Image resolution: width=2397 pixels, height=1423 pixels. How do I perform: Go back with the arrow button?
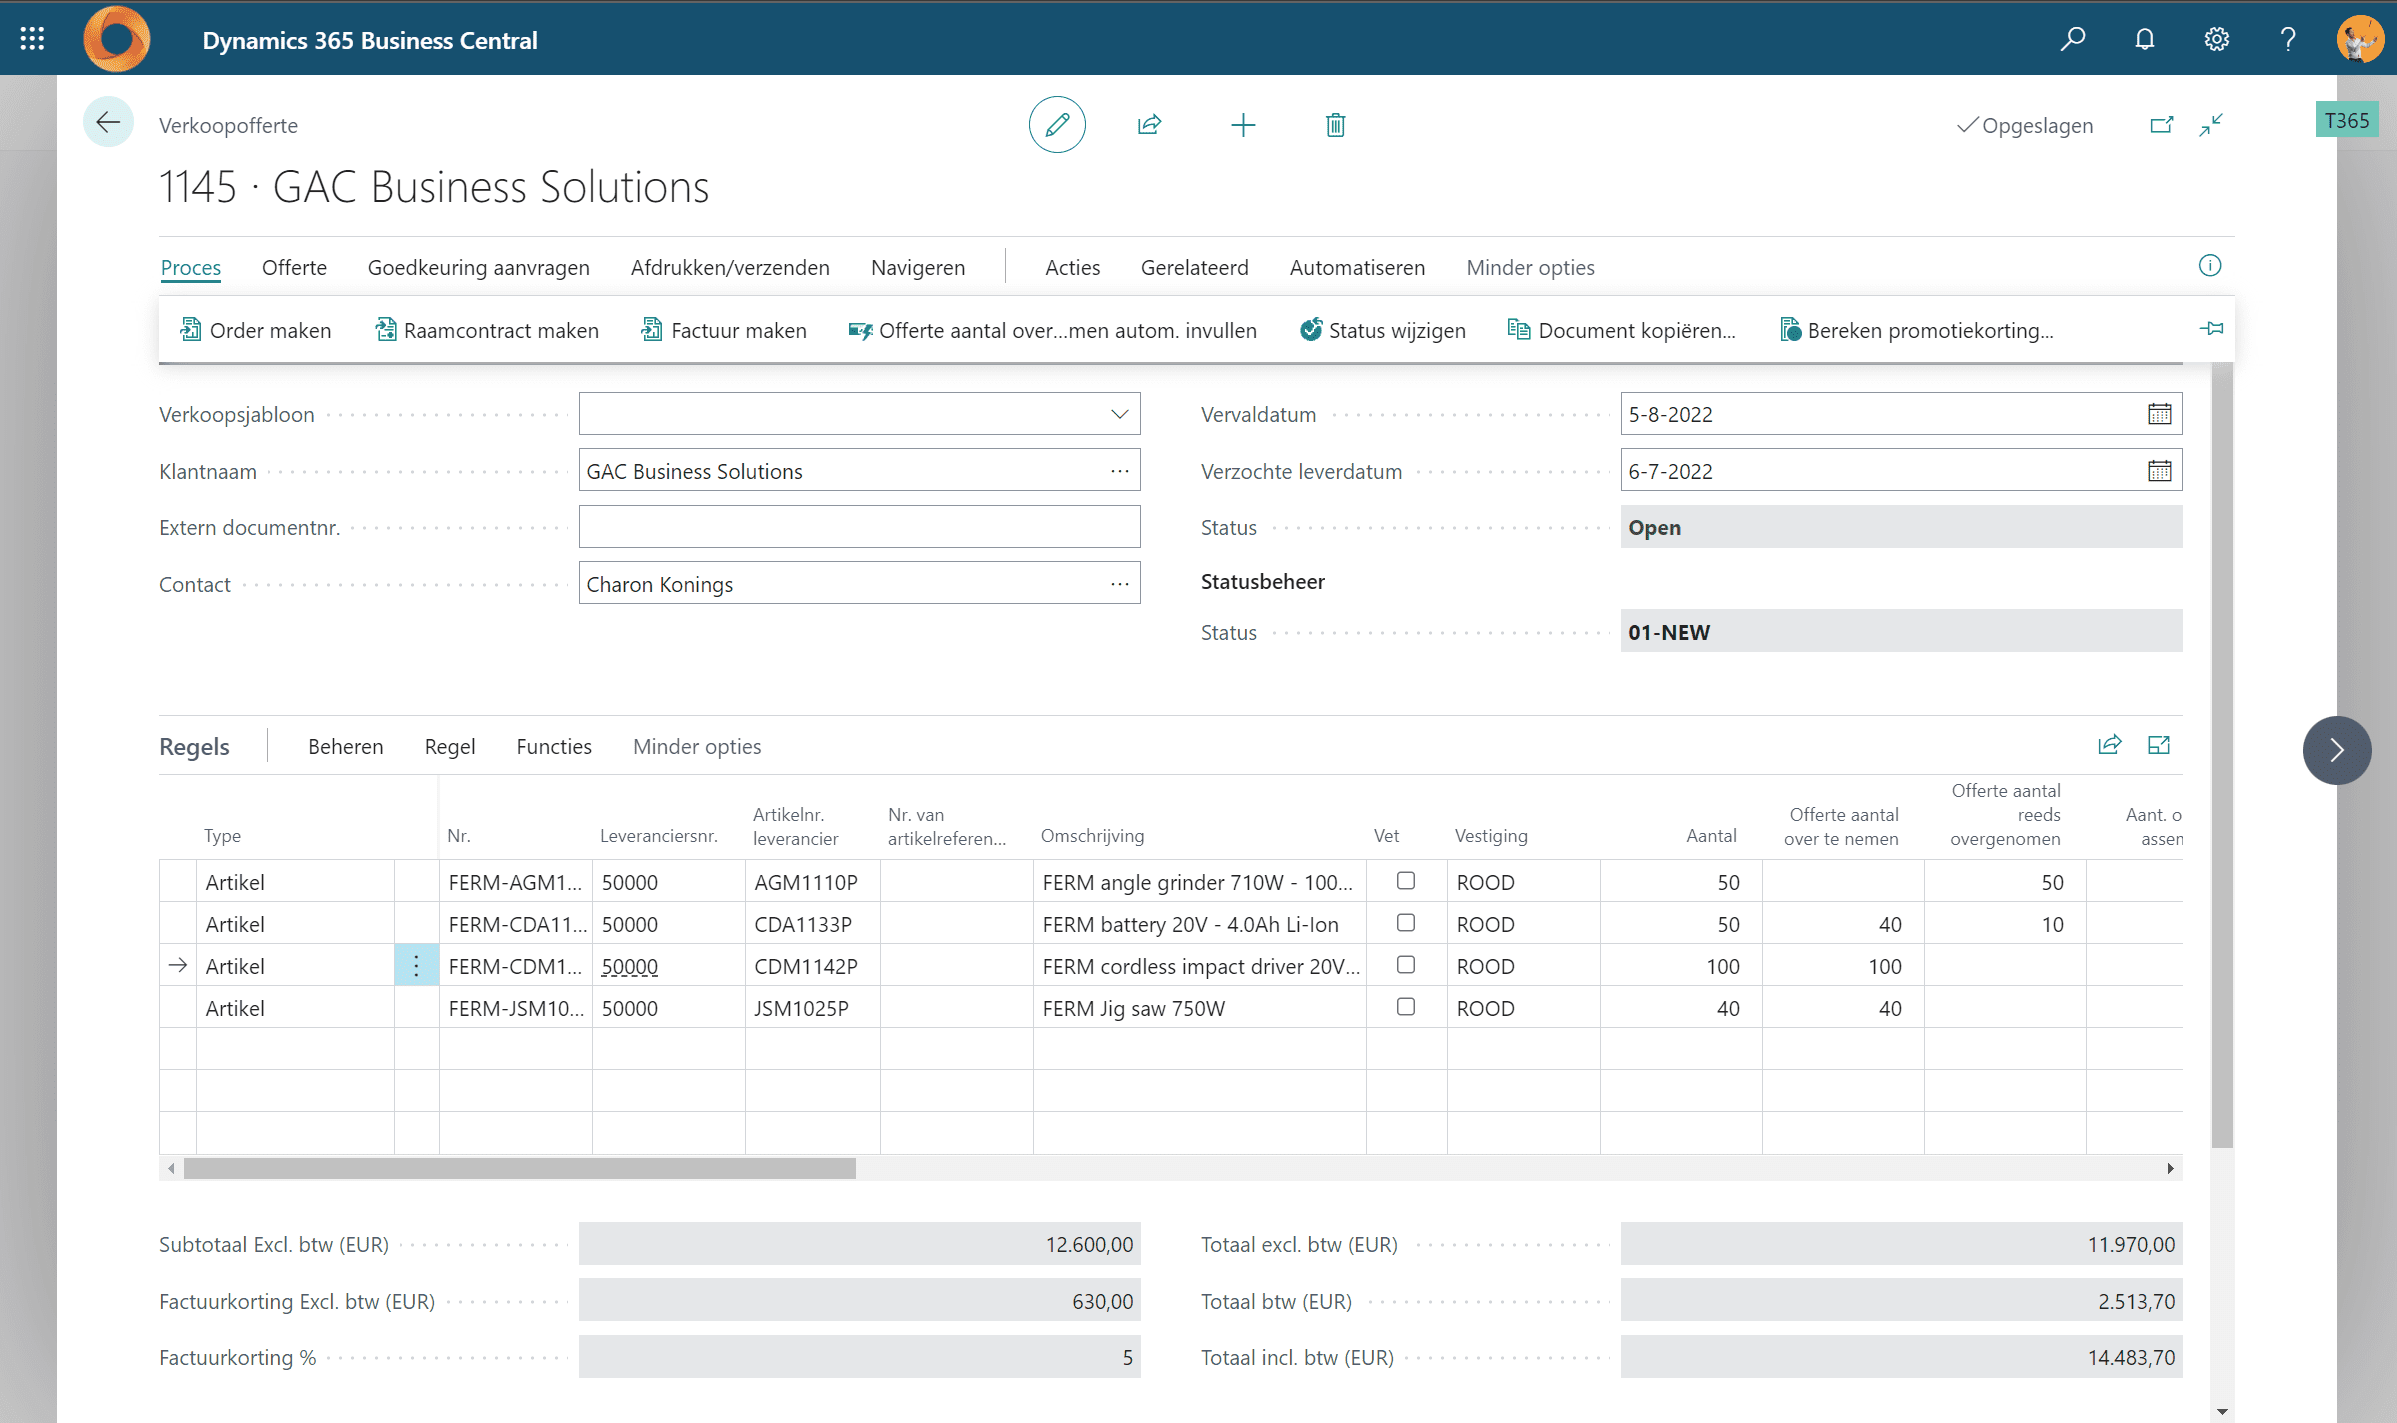pos(108,123)
